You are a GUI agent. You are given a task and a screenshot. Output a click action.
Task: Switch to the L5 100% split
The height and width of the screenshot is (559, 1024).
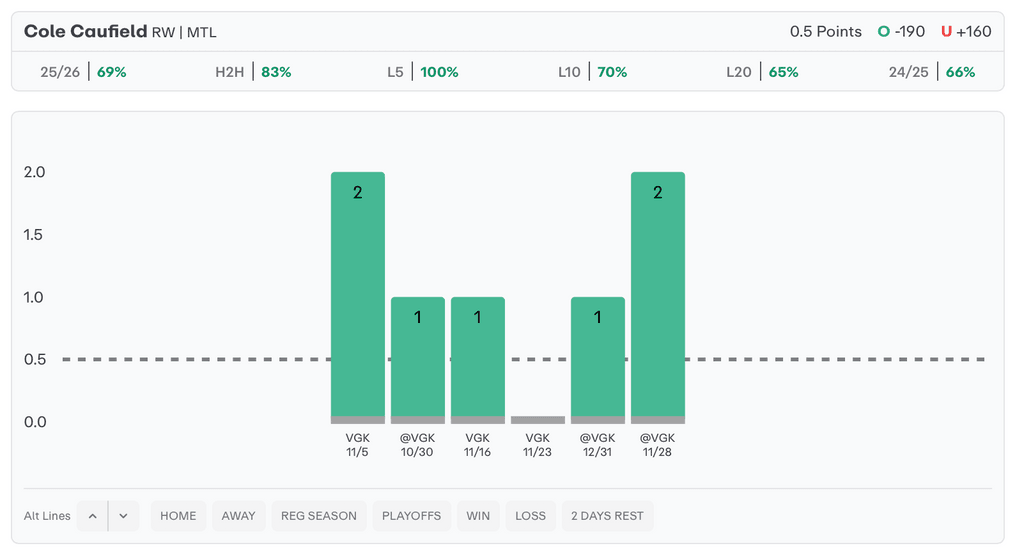point(422,72)
